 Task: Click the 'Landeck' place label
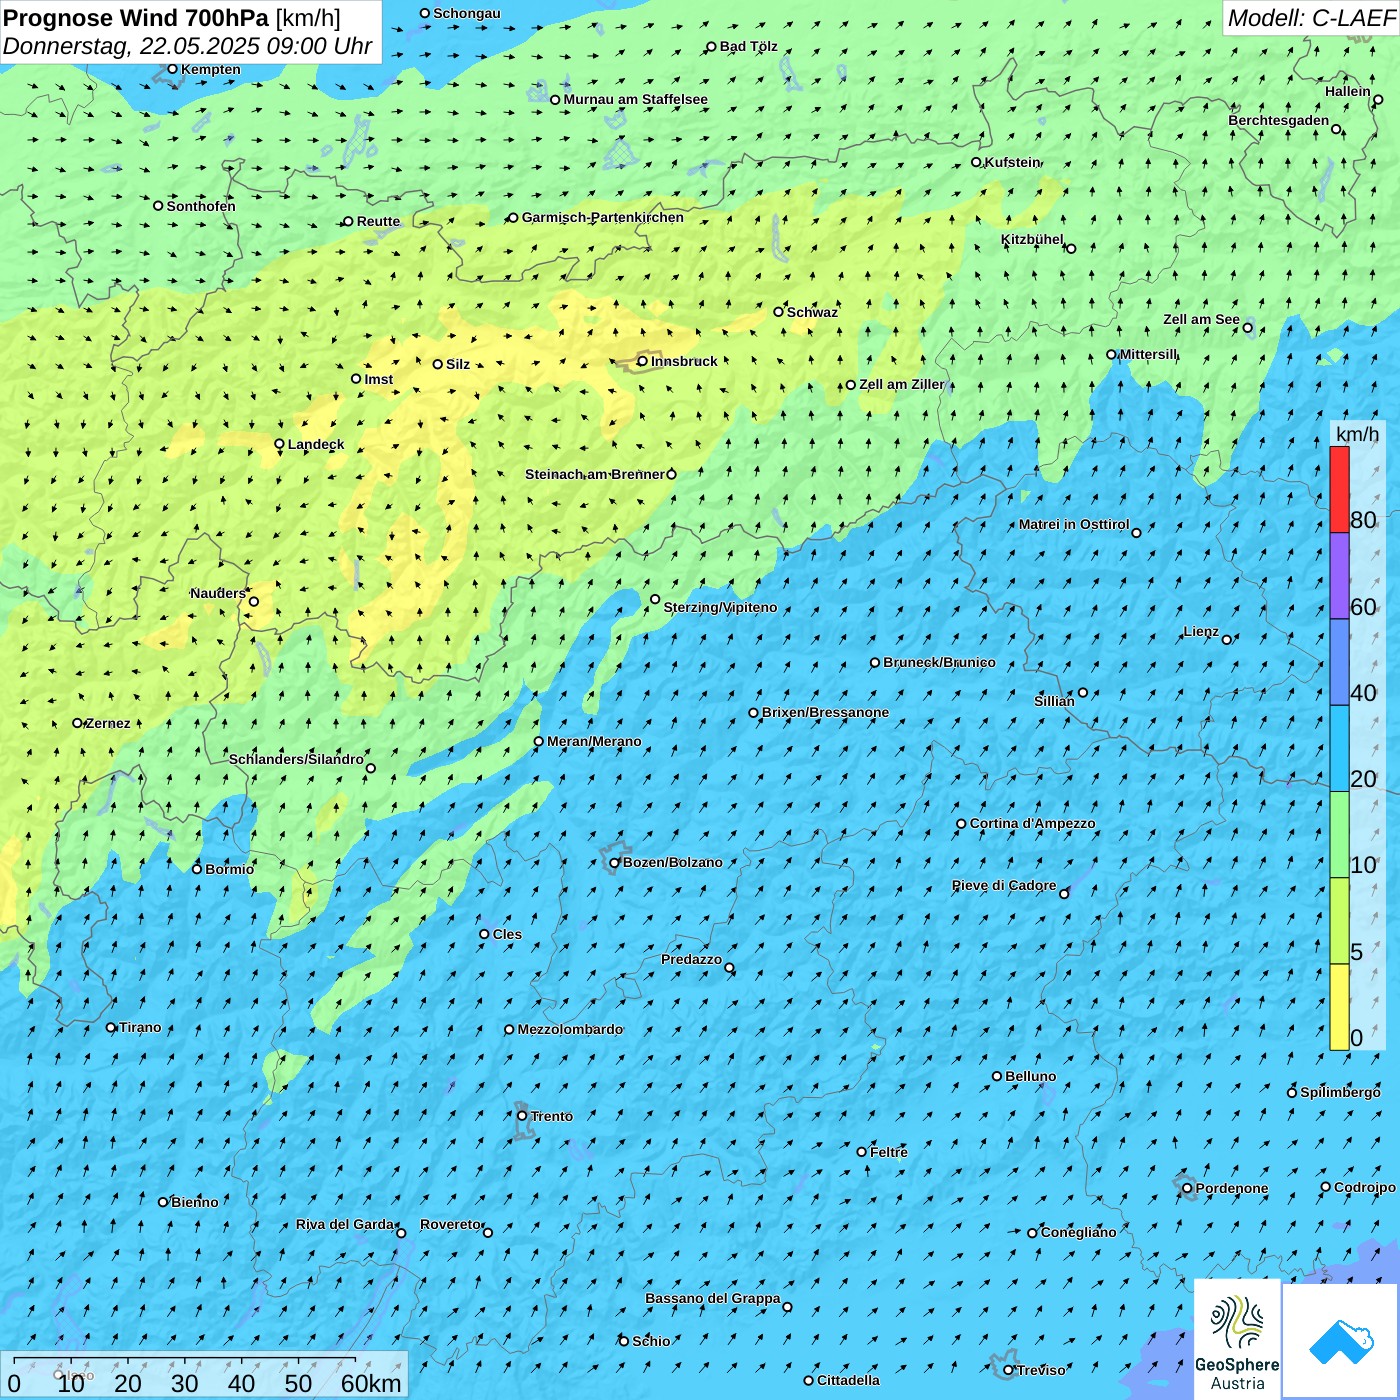tap(316, 444)
